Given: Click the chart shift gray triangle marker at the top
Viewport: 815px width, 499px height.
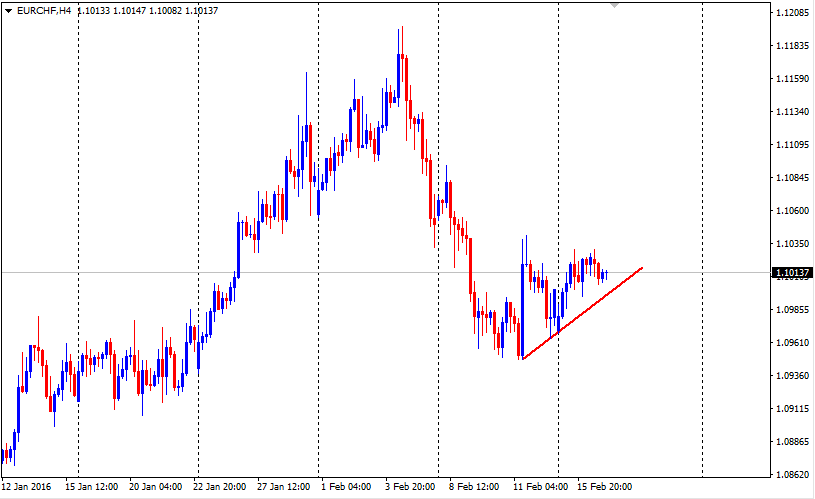Looking at the screenshot, I should pos(614,5).
